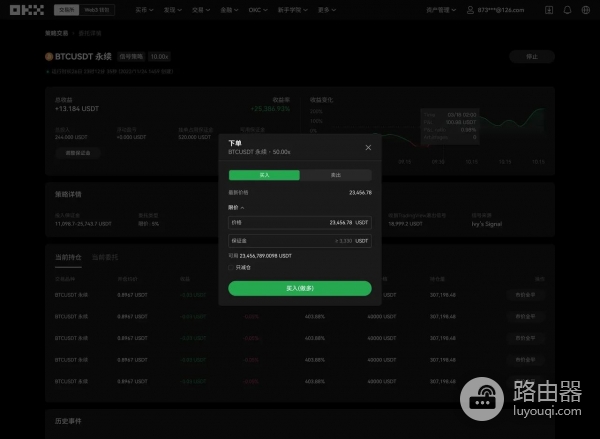Click 市价全平 in first position row
Image resolution: width=600 pixels, height=439 pixels.
pyautogui.click(x=525, y=295)
